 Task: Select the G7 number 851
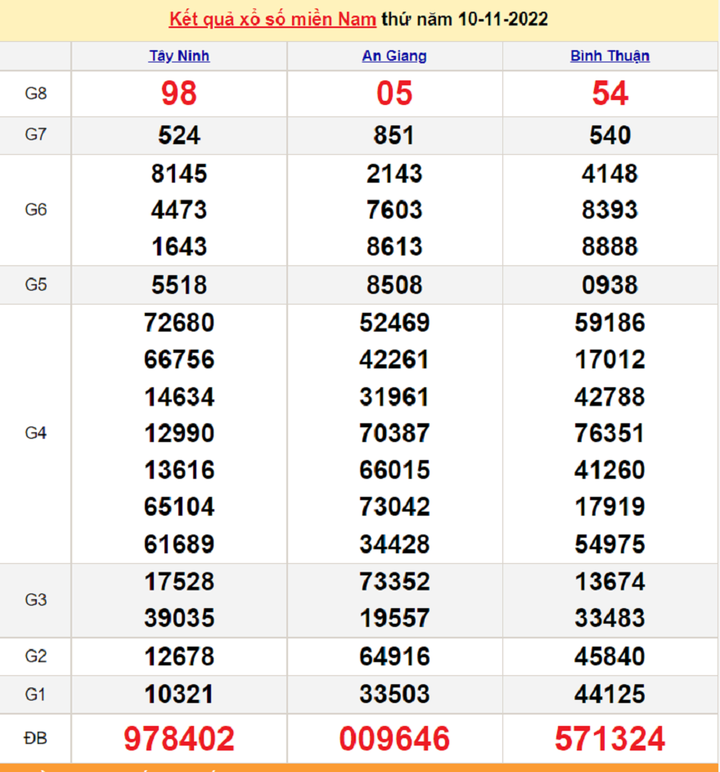pyautogui.click(x=394, y=136)
